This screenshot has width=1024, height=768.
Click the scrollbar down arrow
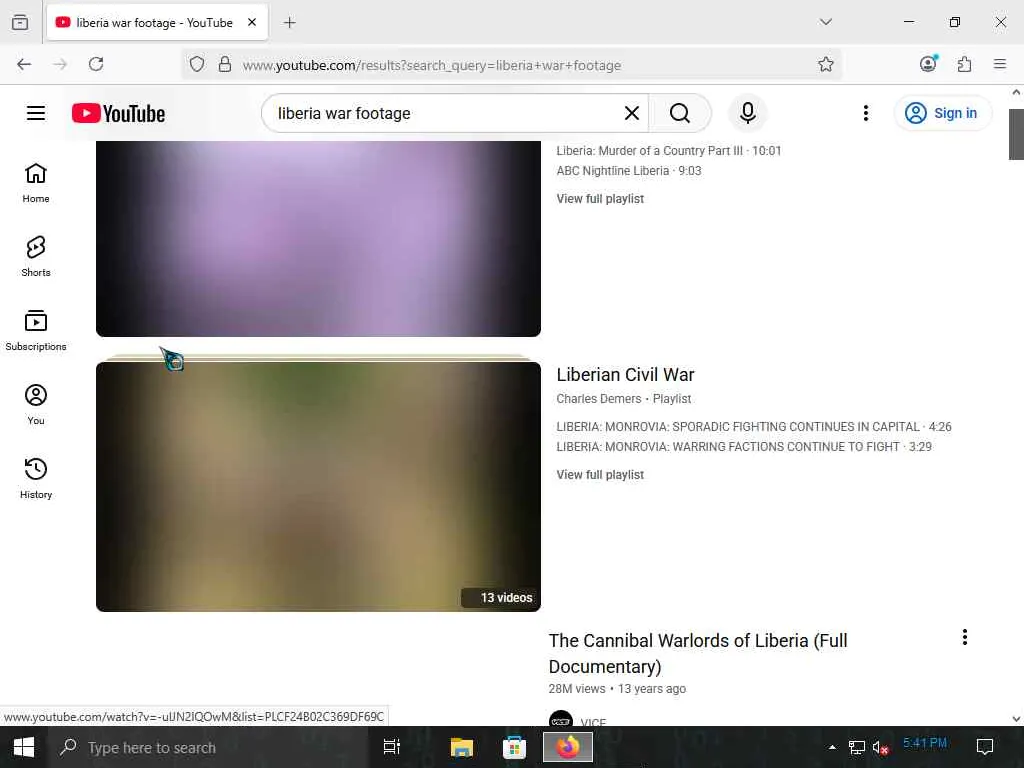click(1016, 719)
